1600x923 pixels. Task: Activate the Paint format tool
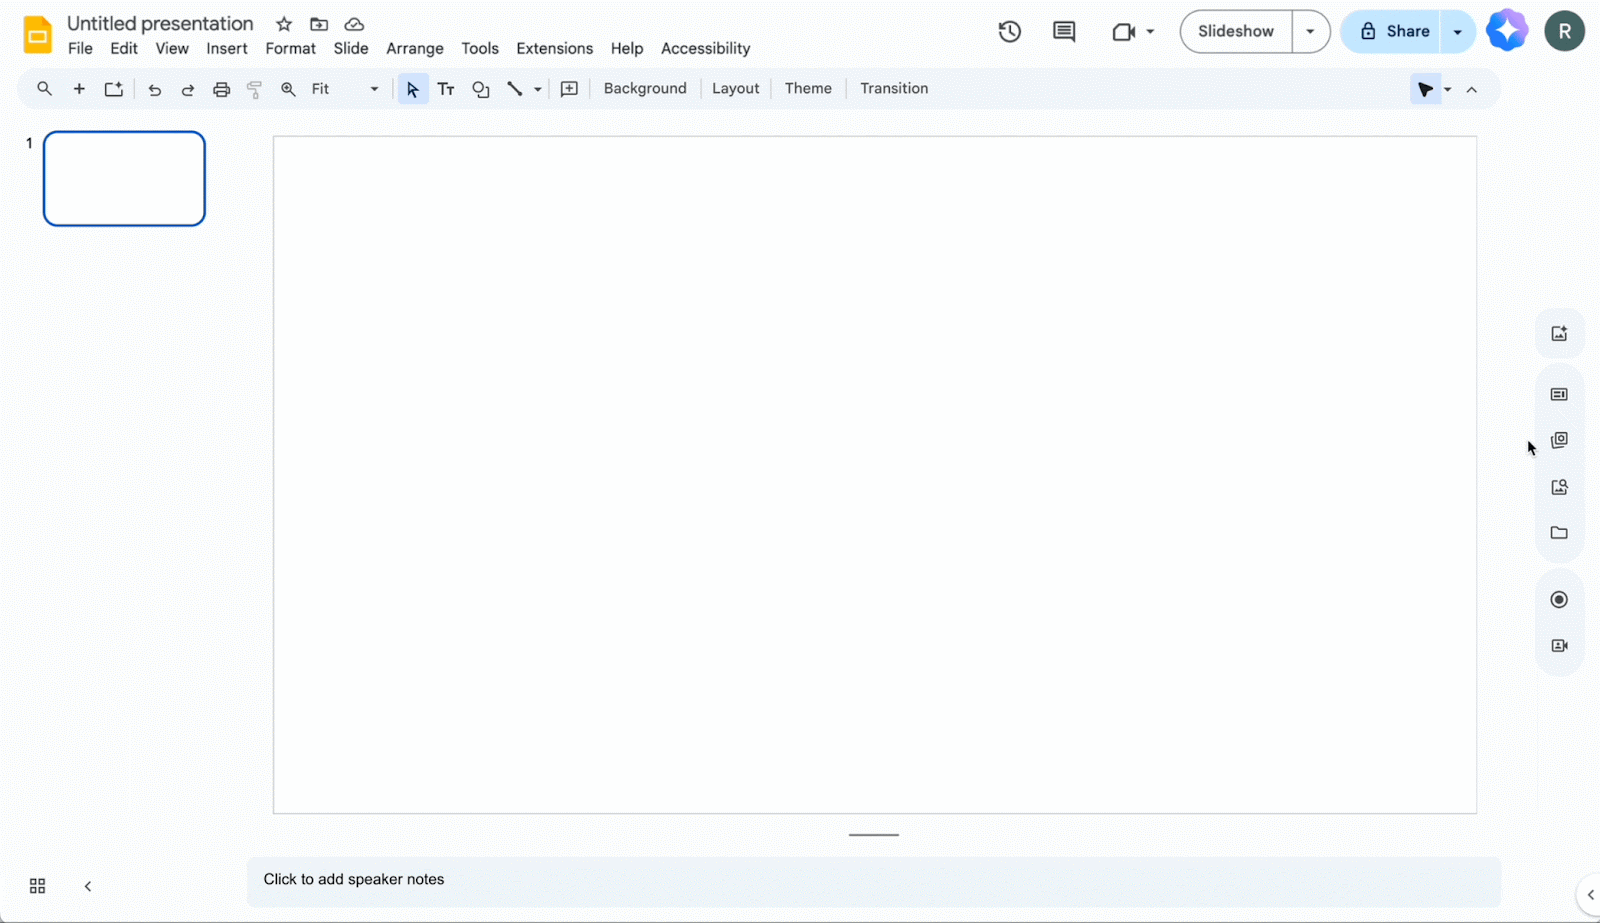(254, 88)
